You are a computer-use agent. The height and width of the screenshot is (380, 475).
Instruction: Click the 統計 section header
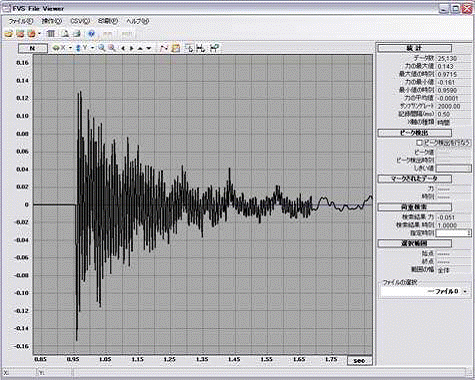pos(415,48)
